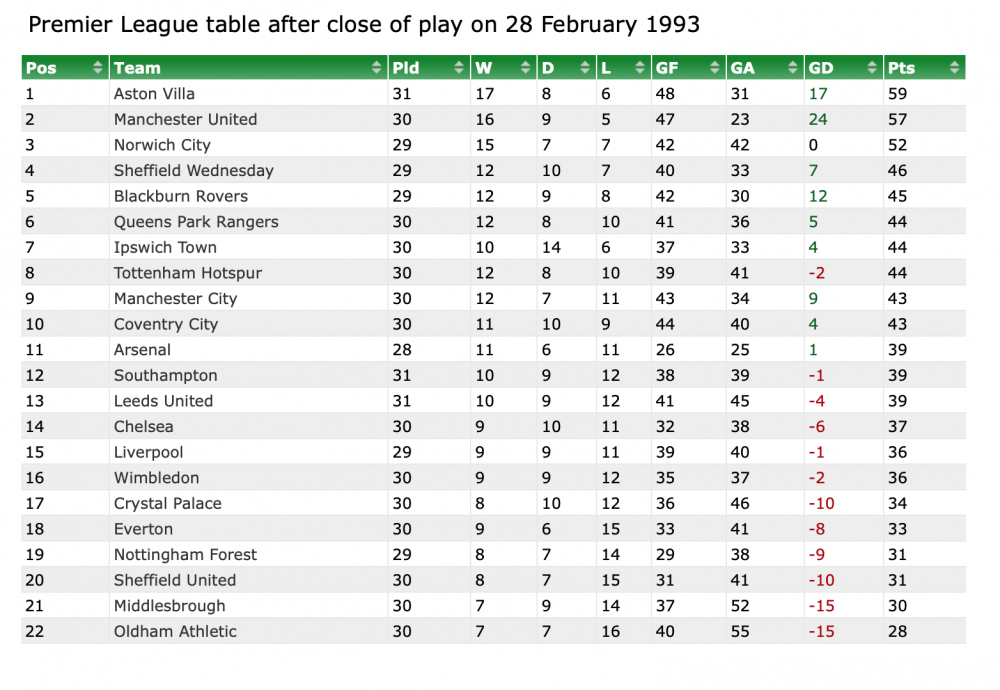Screen dimensions: 1000x690
Task: Click the Premier League table title
Action: (x=364, y=25)
